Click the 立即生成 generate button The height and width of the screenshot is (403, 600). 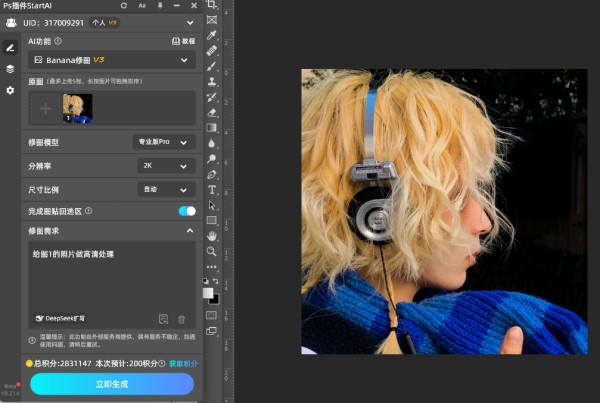pos(111,385)
